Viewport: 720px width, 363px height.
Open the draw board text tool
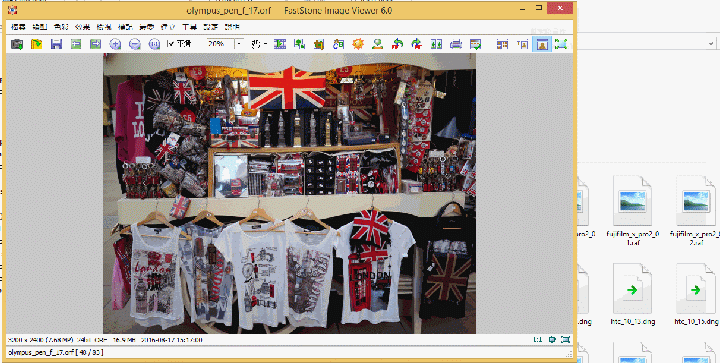[338, 44]
